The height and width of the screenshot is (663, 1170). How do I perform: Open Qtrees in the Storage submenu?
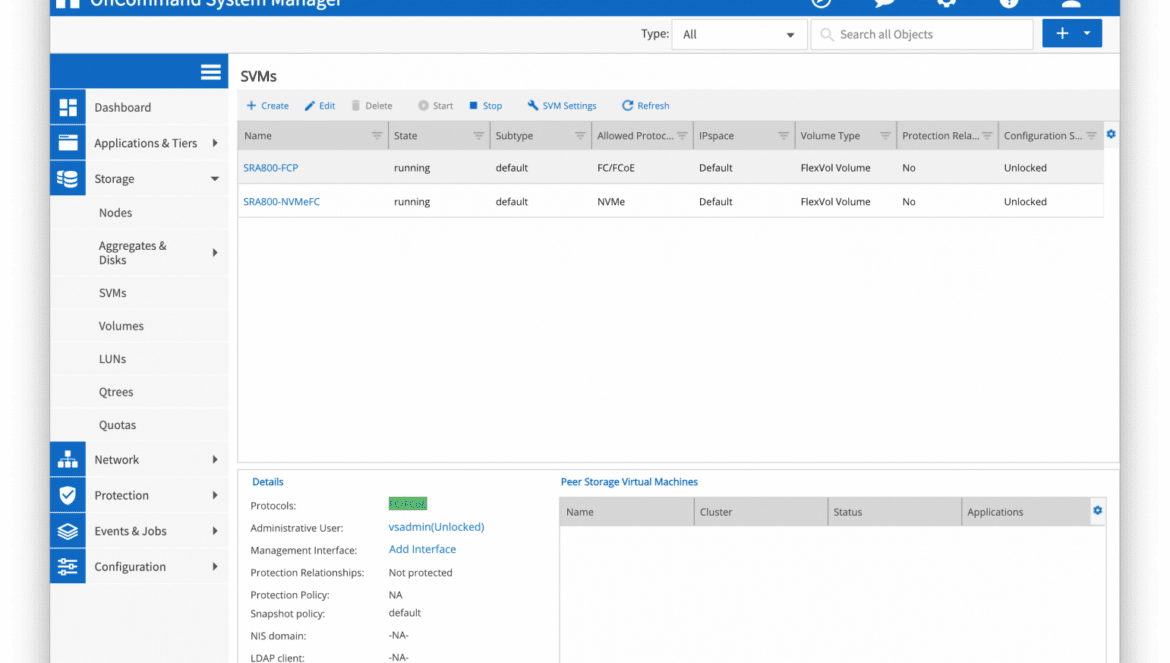click(x=116, y=392)
